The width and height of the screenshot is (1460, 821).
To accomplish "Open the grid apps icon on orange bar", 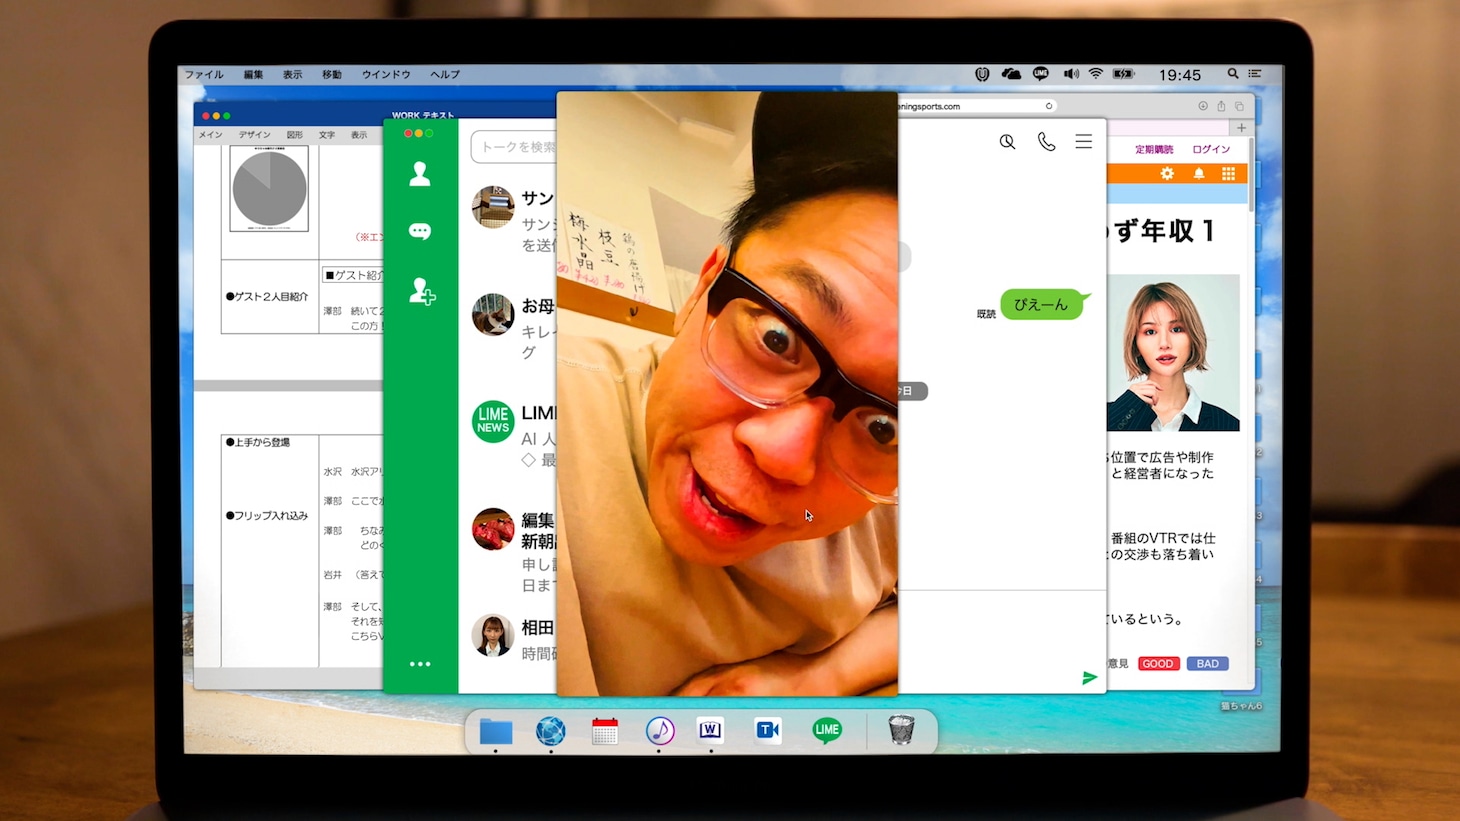I will (1228, 174).
